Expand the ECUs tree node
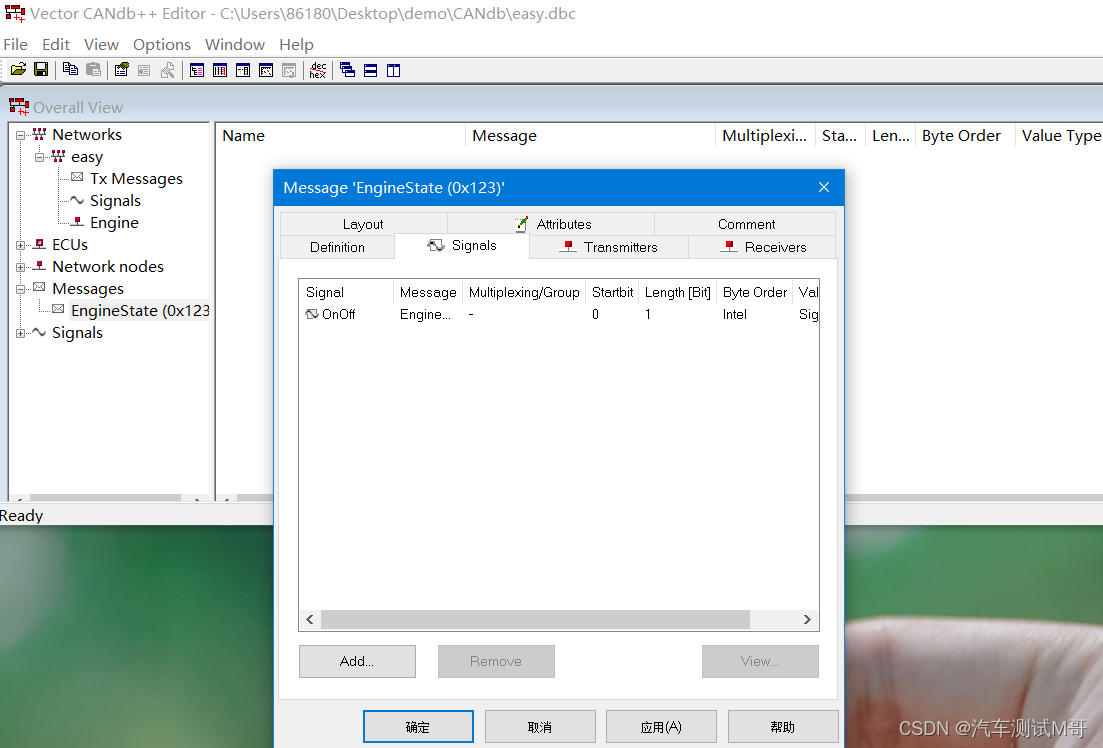Viewport: 1103px width, 748px height. pos(20,245)
